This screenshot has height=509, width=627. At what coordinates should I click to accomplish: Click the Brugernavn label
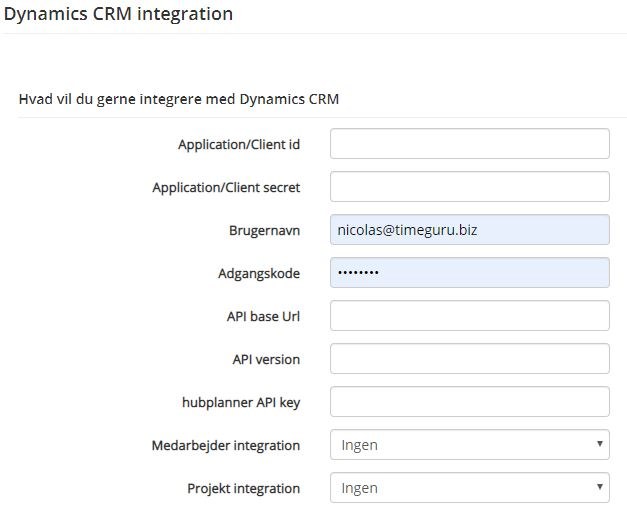tap(264, 230)
